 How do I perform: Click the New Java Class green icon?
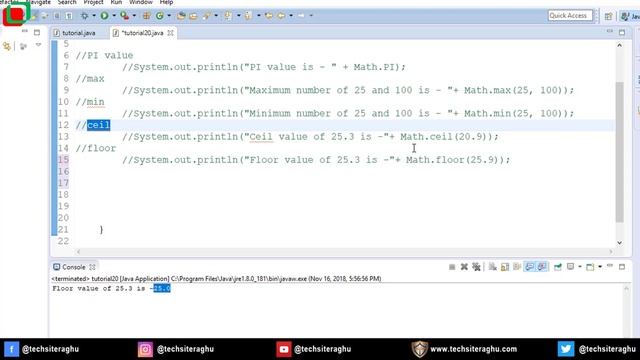click(x=160, y=16)
